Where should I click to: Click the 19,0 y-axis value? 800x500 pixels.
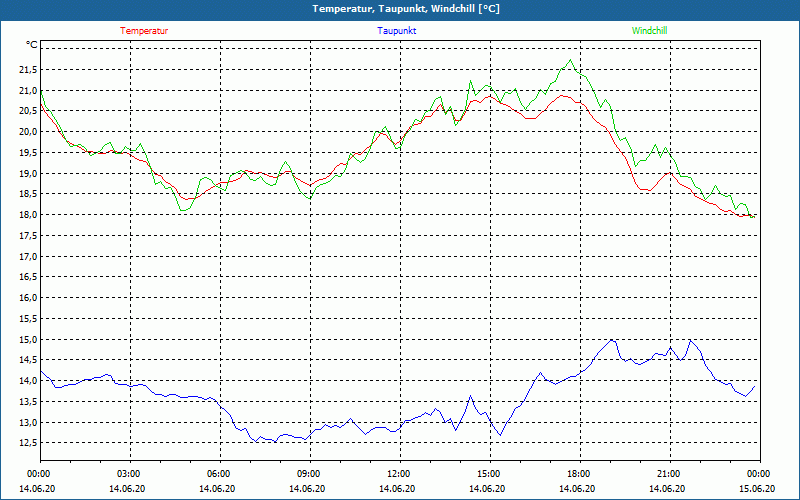click(28, 173)
